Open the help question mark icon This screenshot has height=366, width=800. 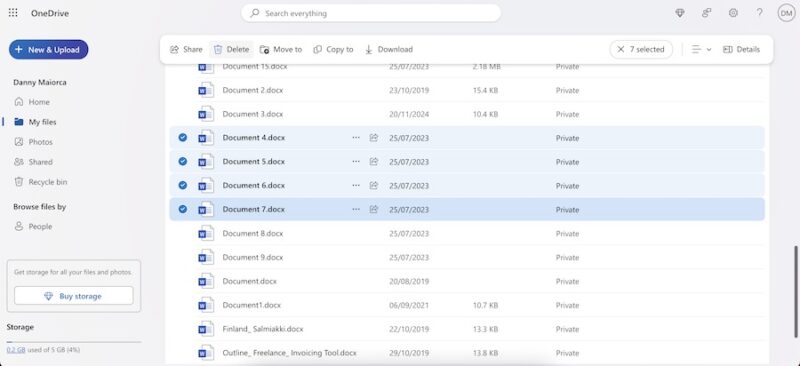[x=760, y=13]
